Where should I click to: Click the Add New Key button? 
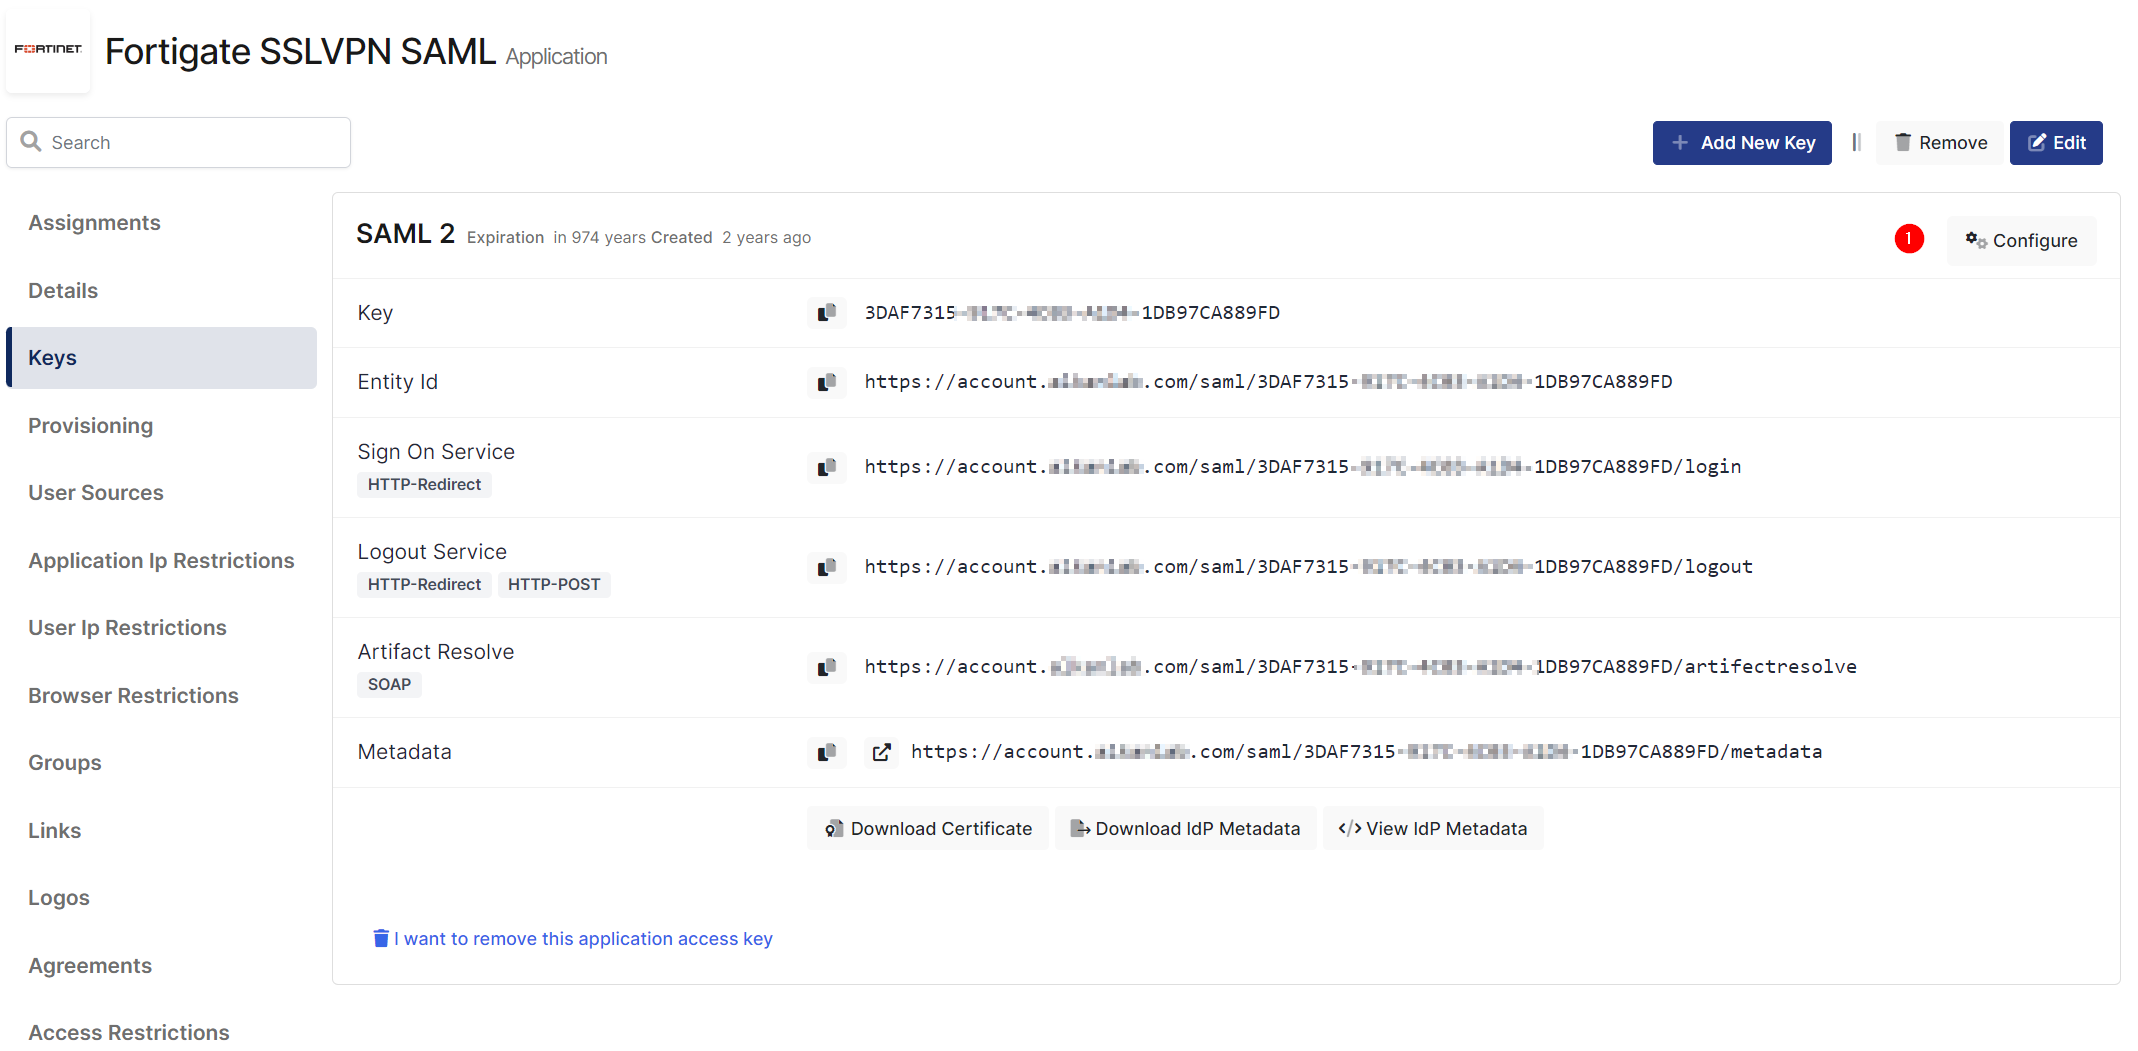point(1741,143)
